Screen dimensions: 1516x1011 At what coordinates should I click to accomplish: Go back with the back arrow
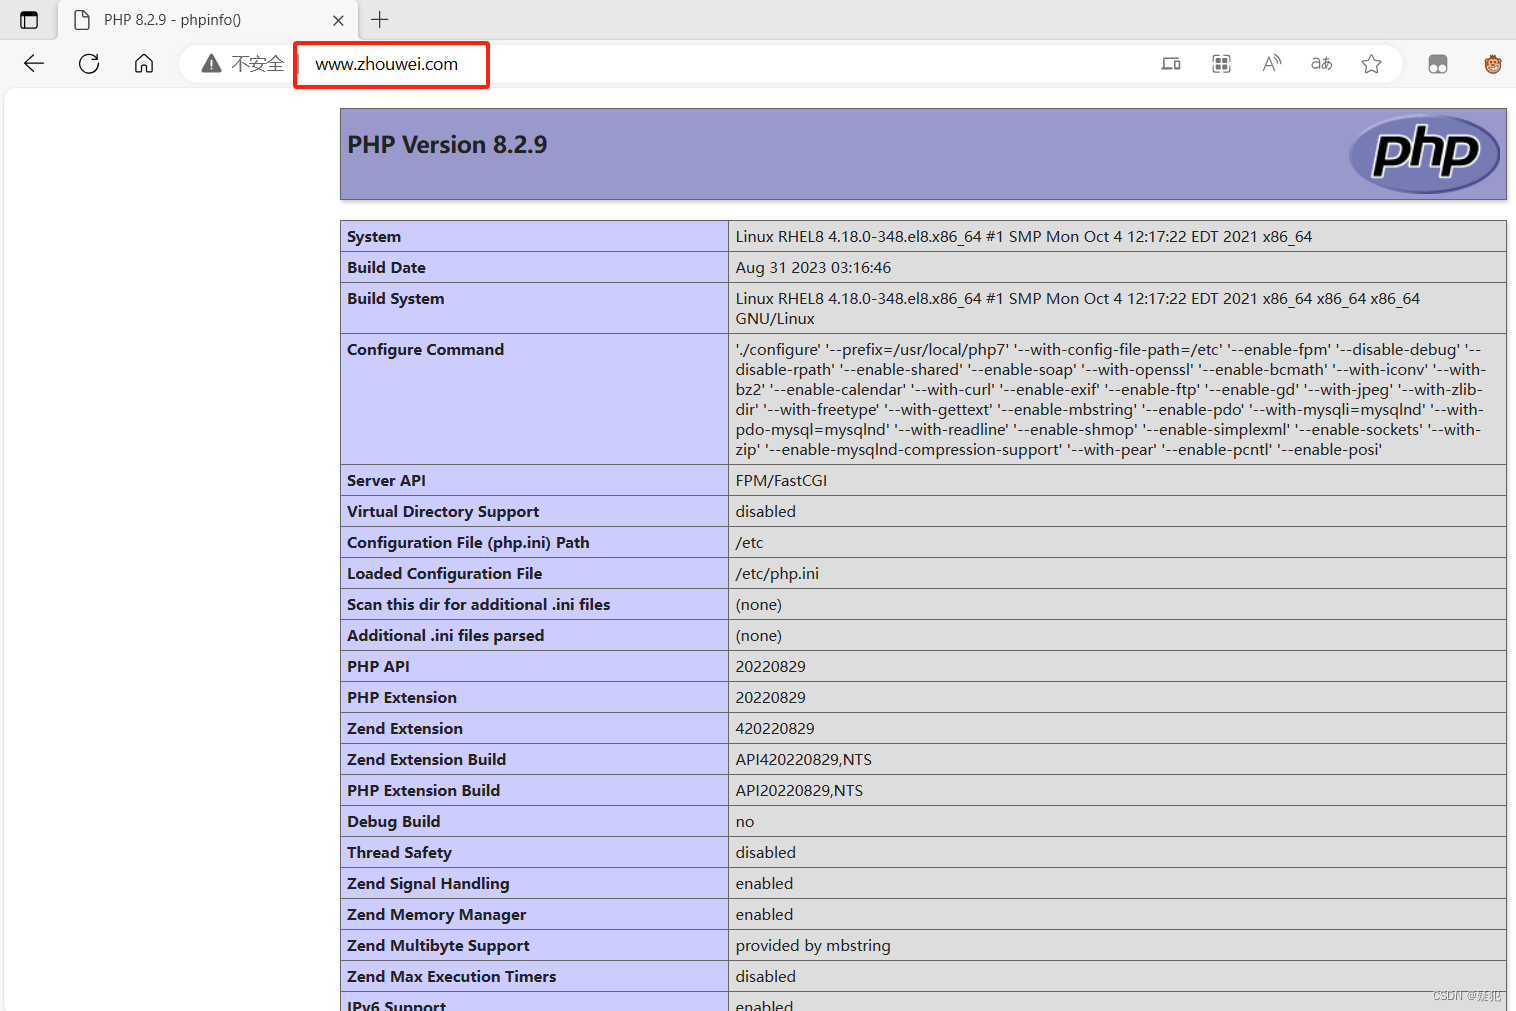coord(34,64)
